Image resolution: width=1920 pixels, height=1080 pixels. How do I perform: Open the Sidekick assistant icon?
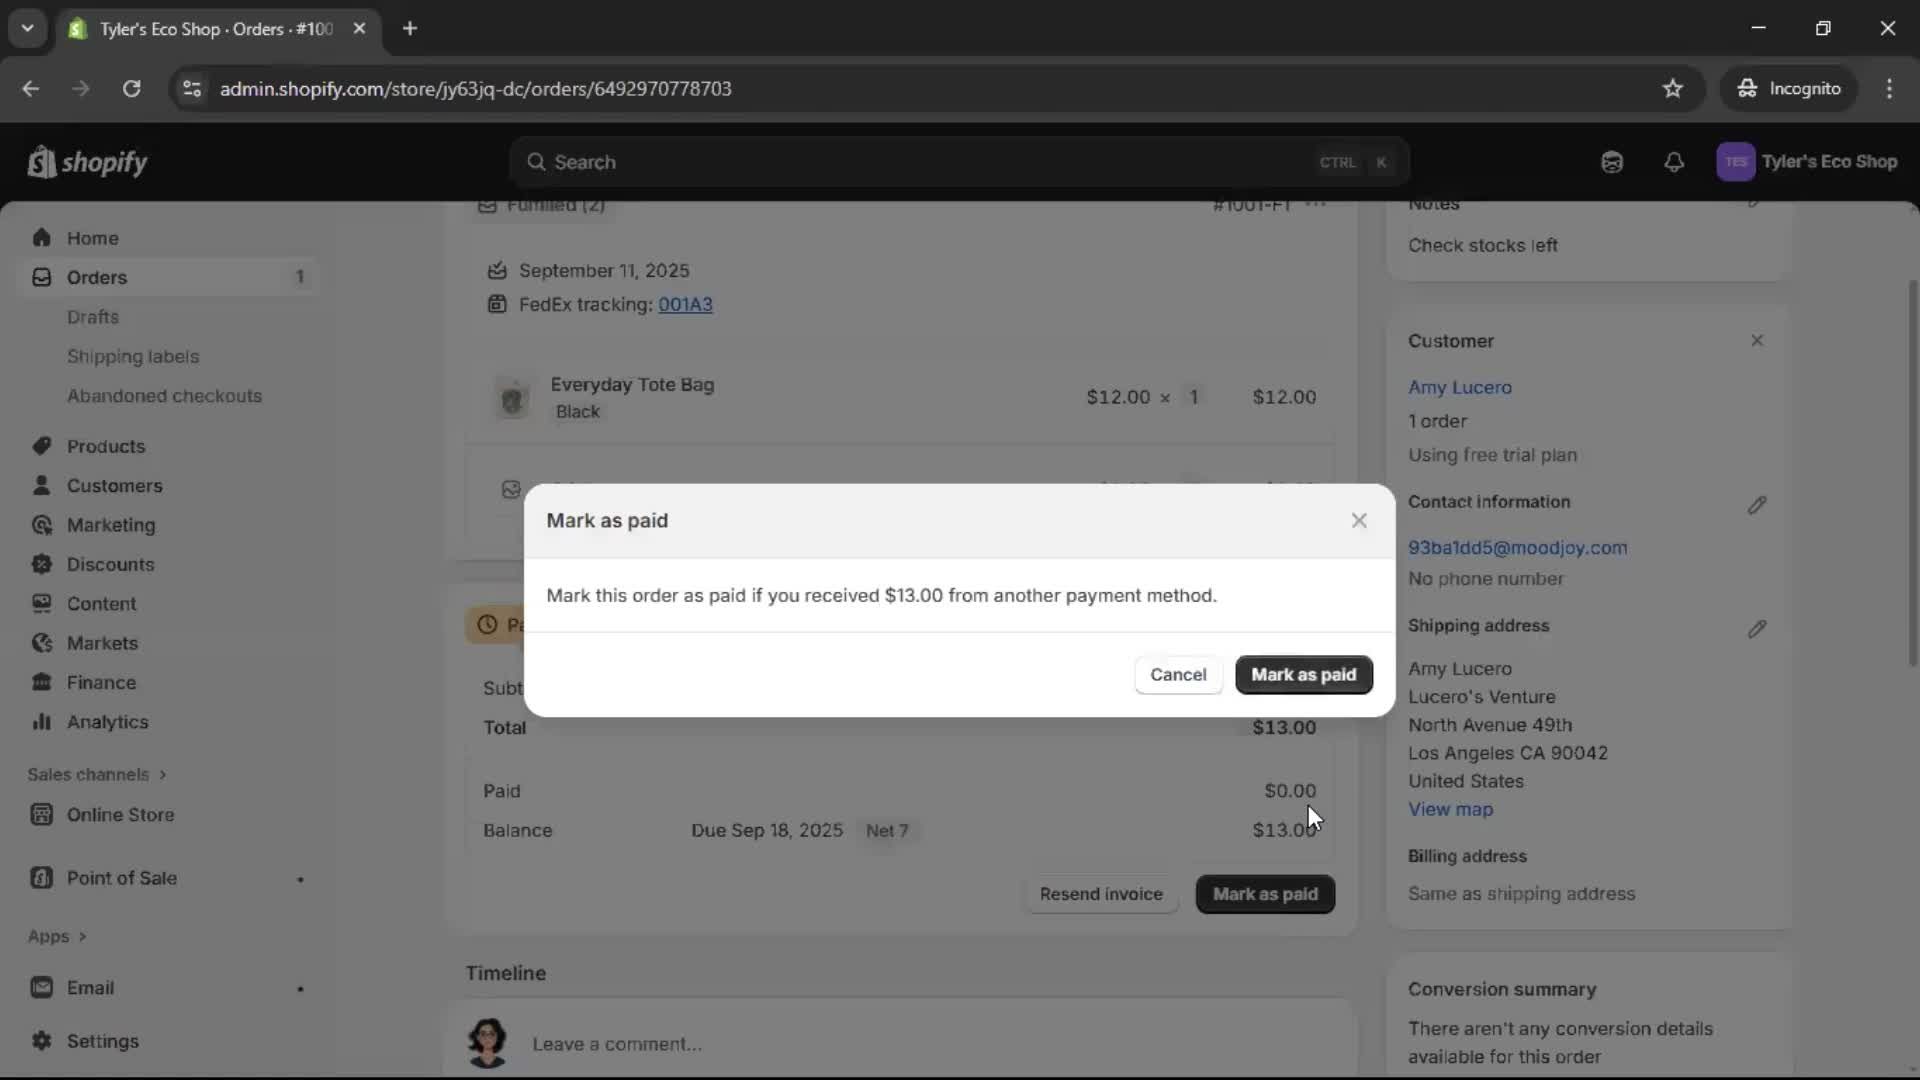[1611, 162]
